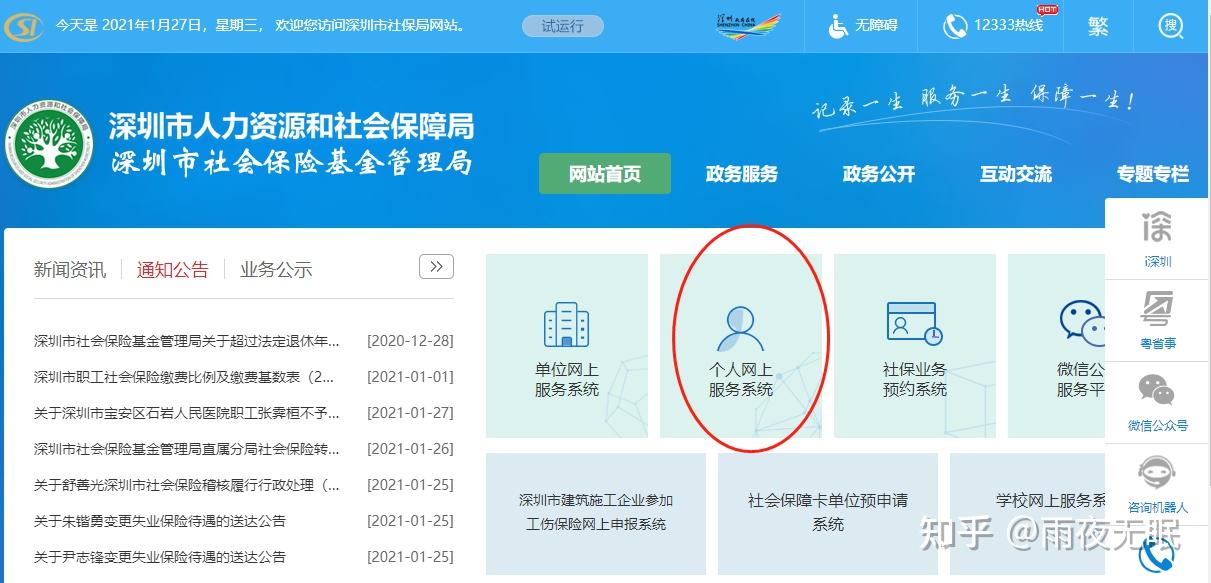Viewport: 1211px width, 583px height.
Task: Switch to simplified/traditional with the 繁 toggle
Action: pyautogui.click(x=1097, y=27)
